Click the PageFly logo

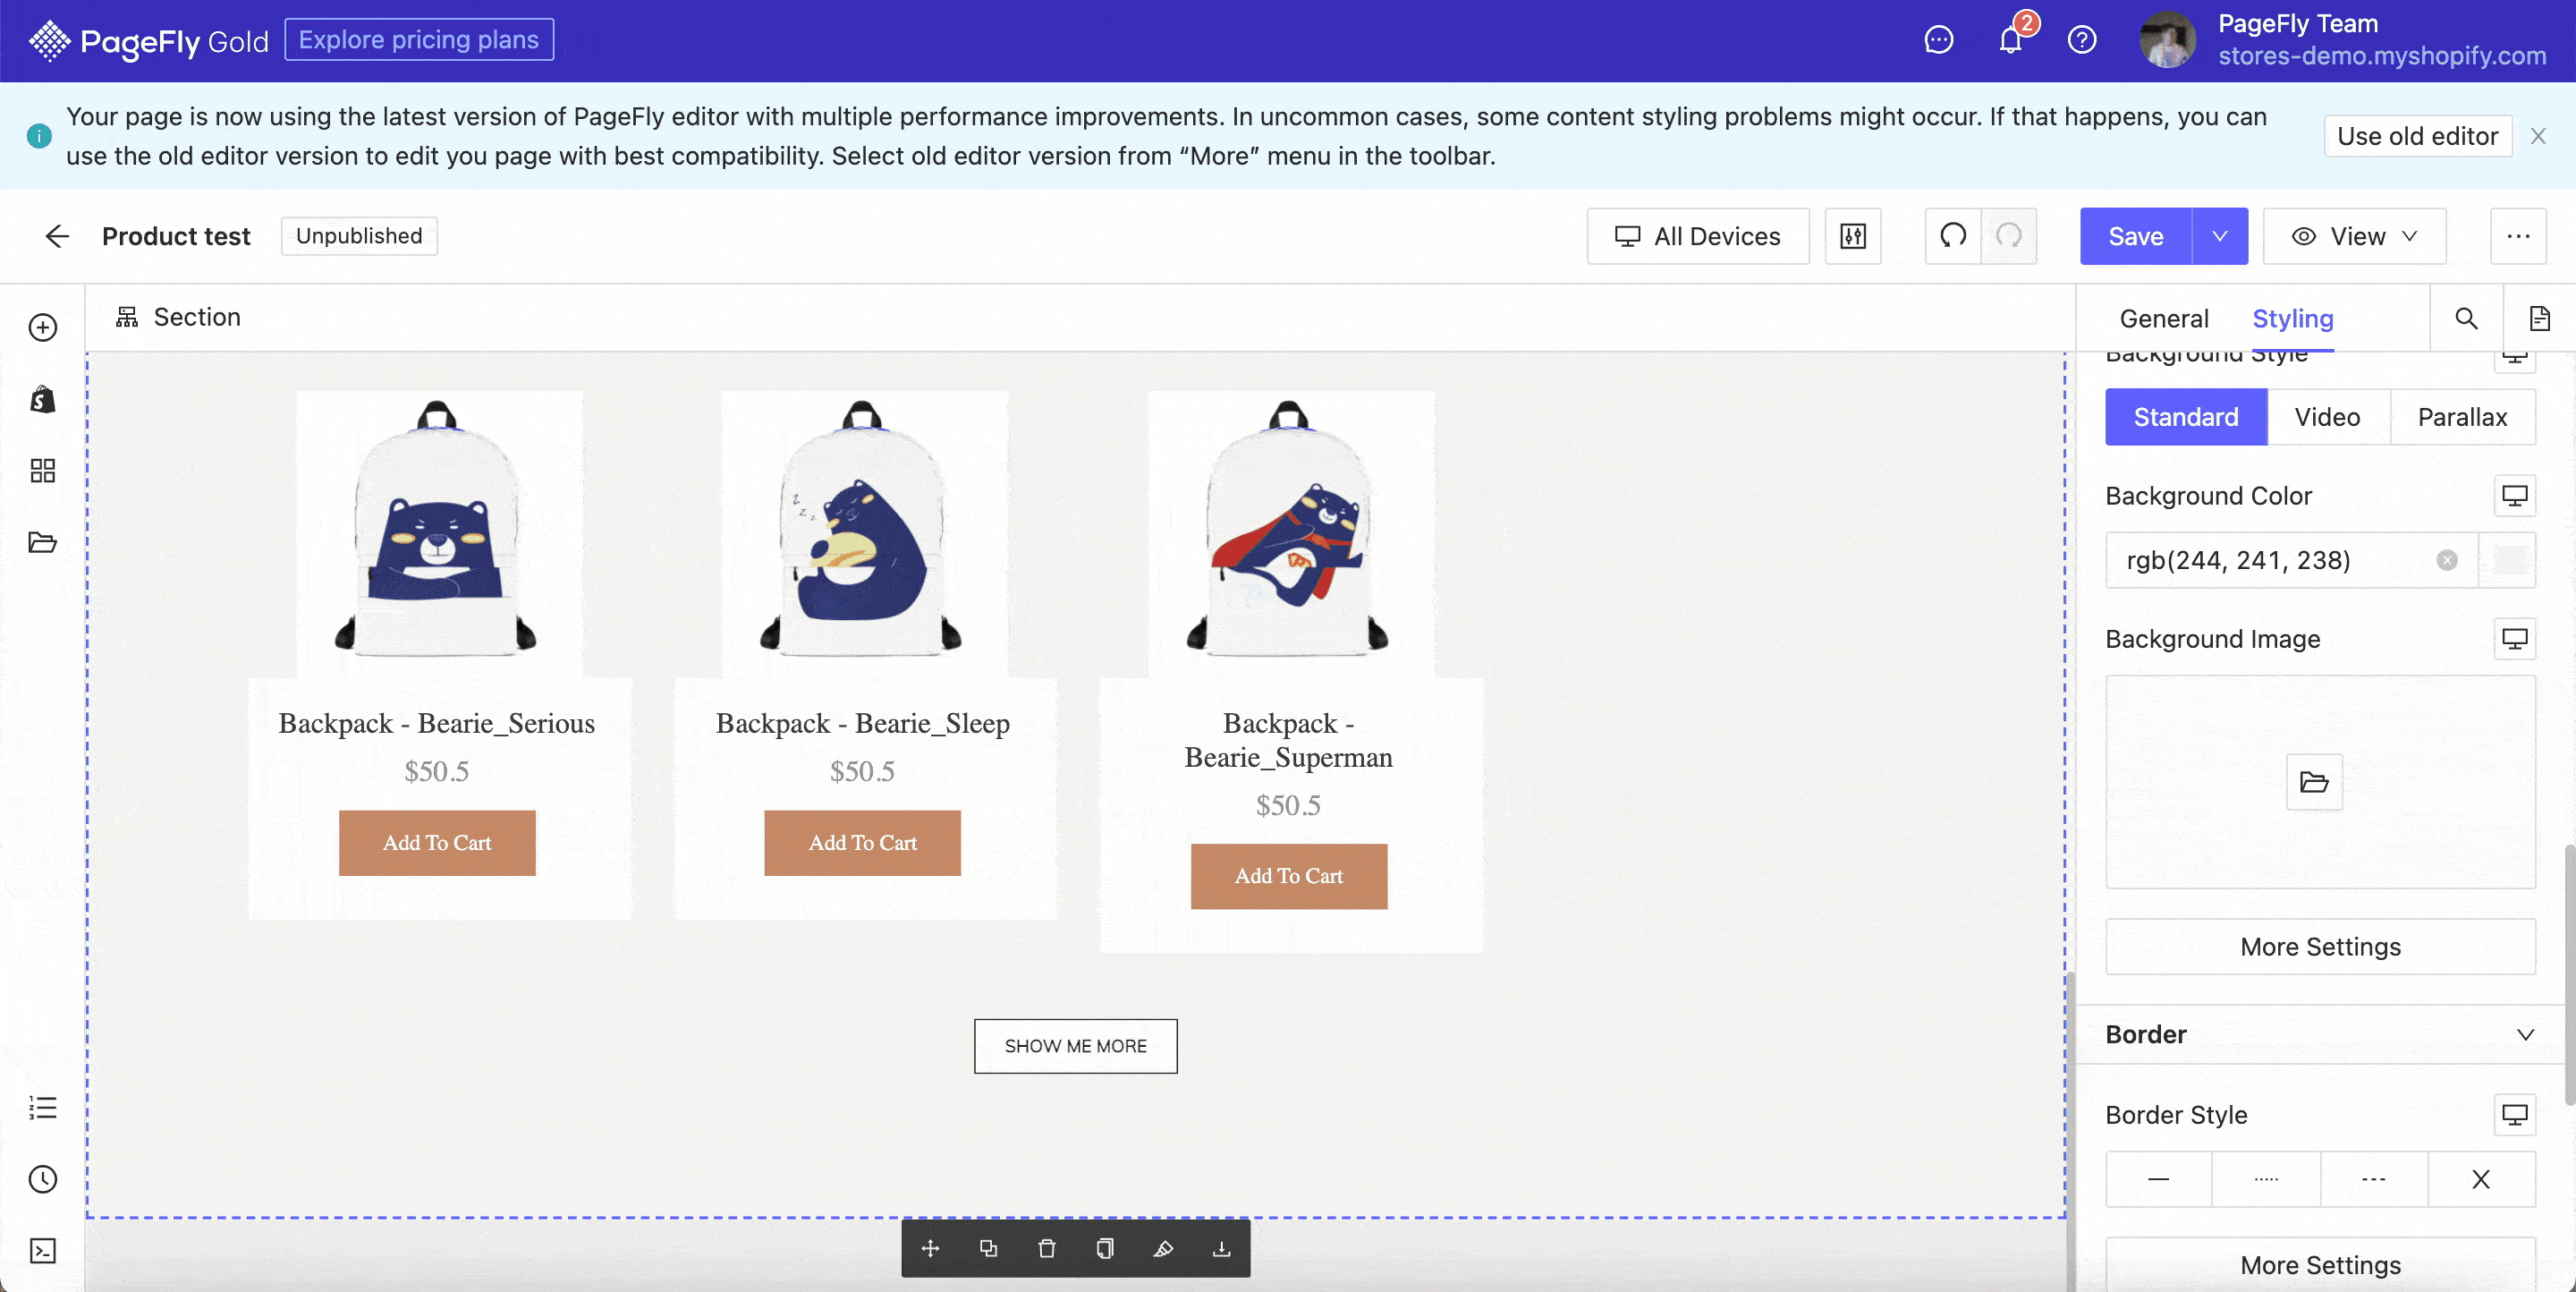pos(148,40)
